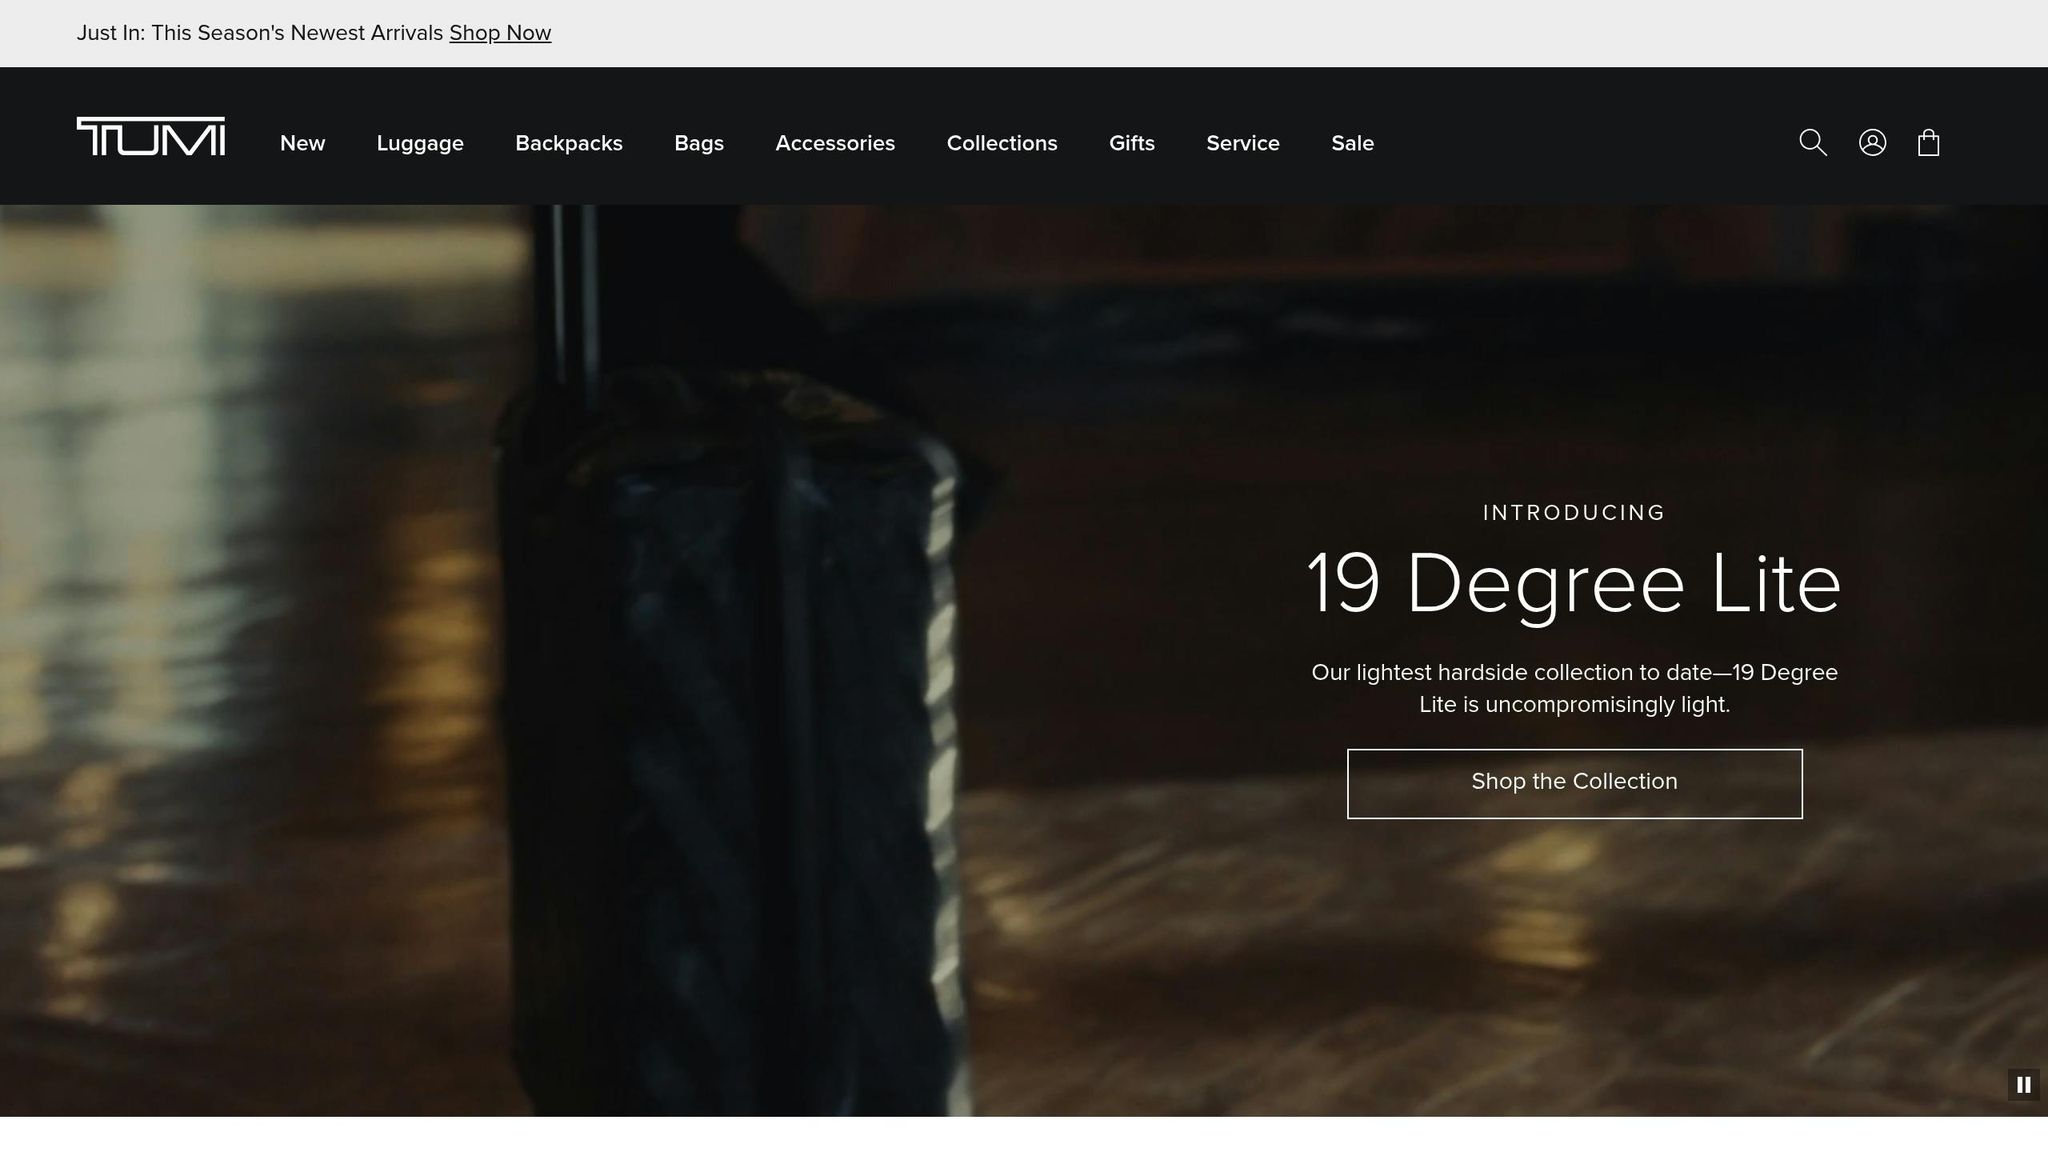
Task: Click the Just In newest arrivals announcement text
Action: coord(260,33)
